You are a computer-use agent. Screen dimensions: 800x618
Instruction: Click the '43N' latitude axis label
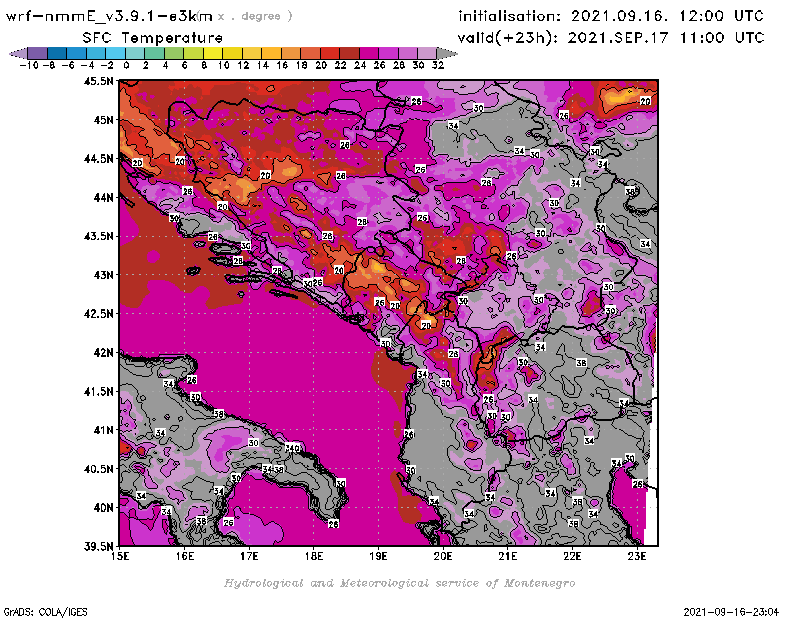(x=103, y=275)
